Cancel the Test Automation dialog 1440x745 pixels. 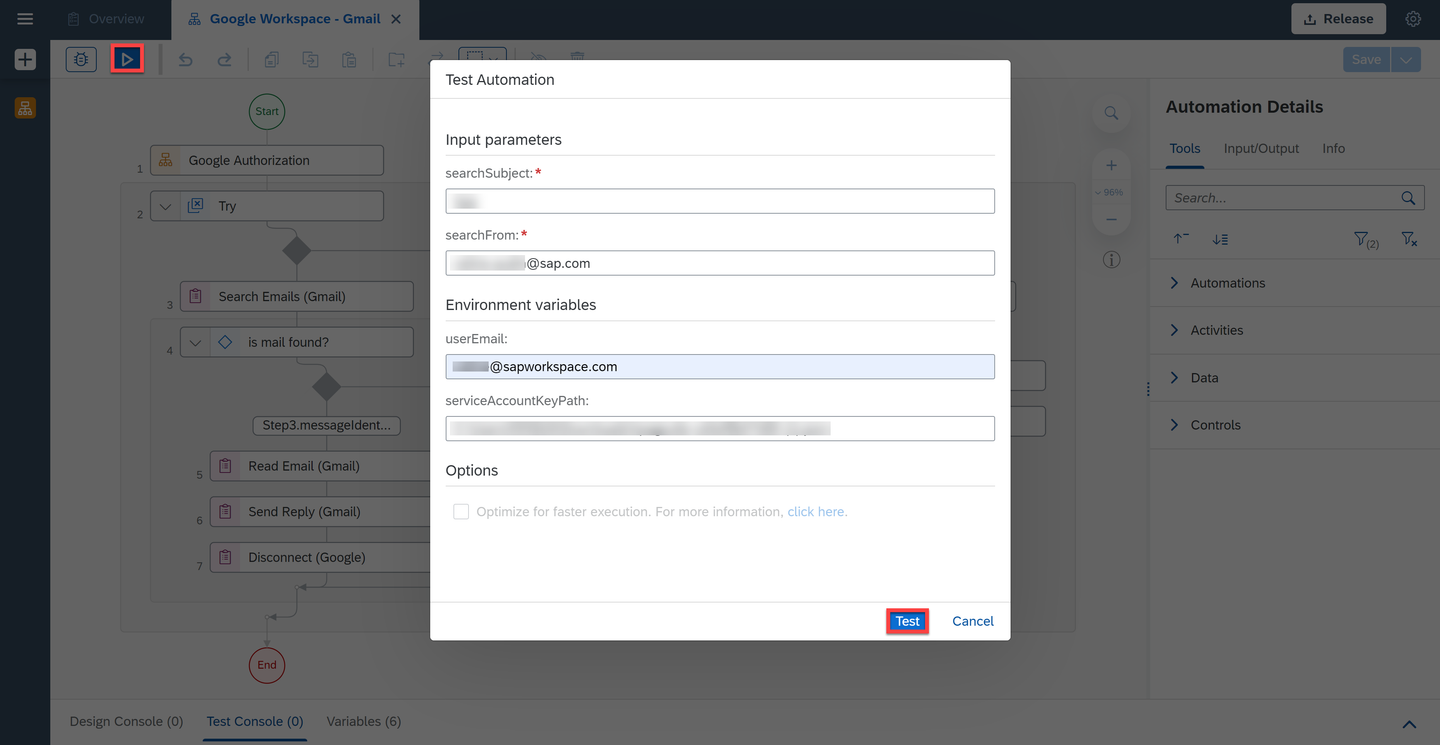click(973, 621)
